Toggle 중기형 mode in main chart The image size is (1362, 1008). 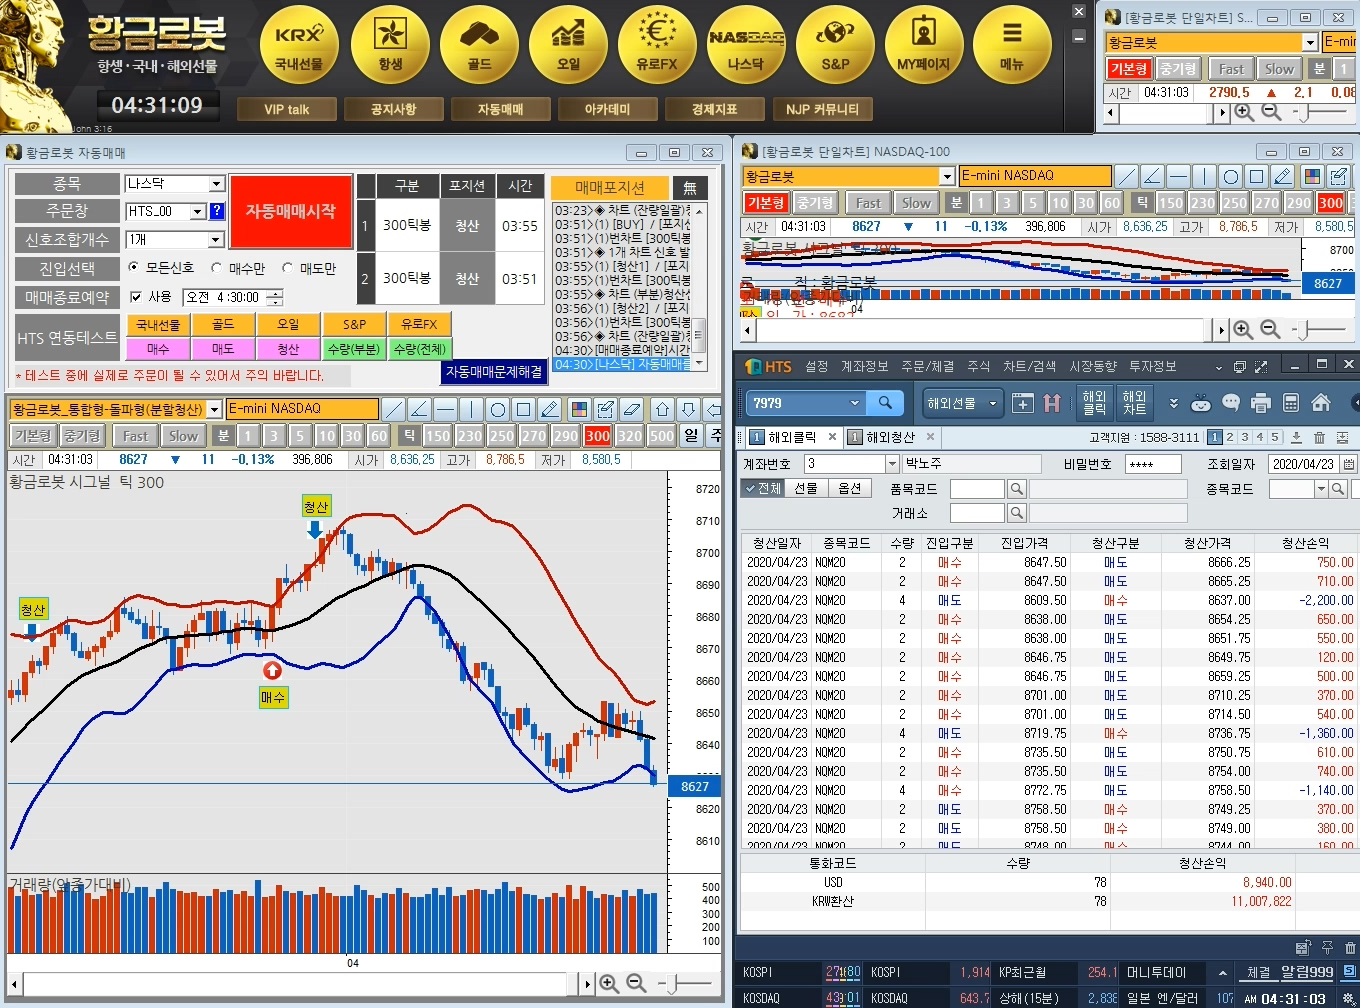click(82, 436)
